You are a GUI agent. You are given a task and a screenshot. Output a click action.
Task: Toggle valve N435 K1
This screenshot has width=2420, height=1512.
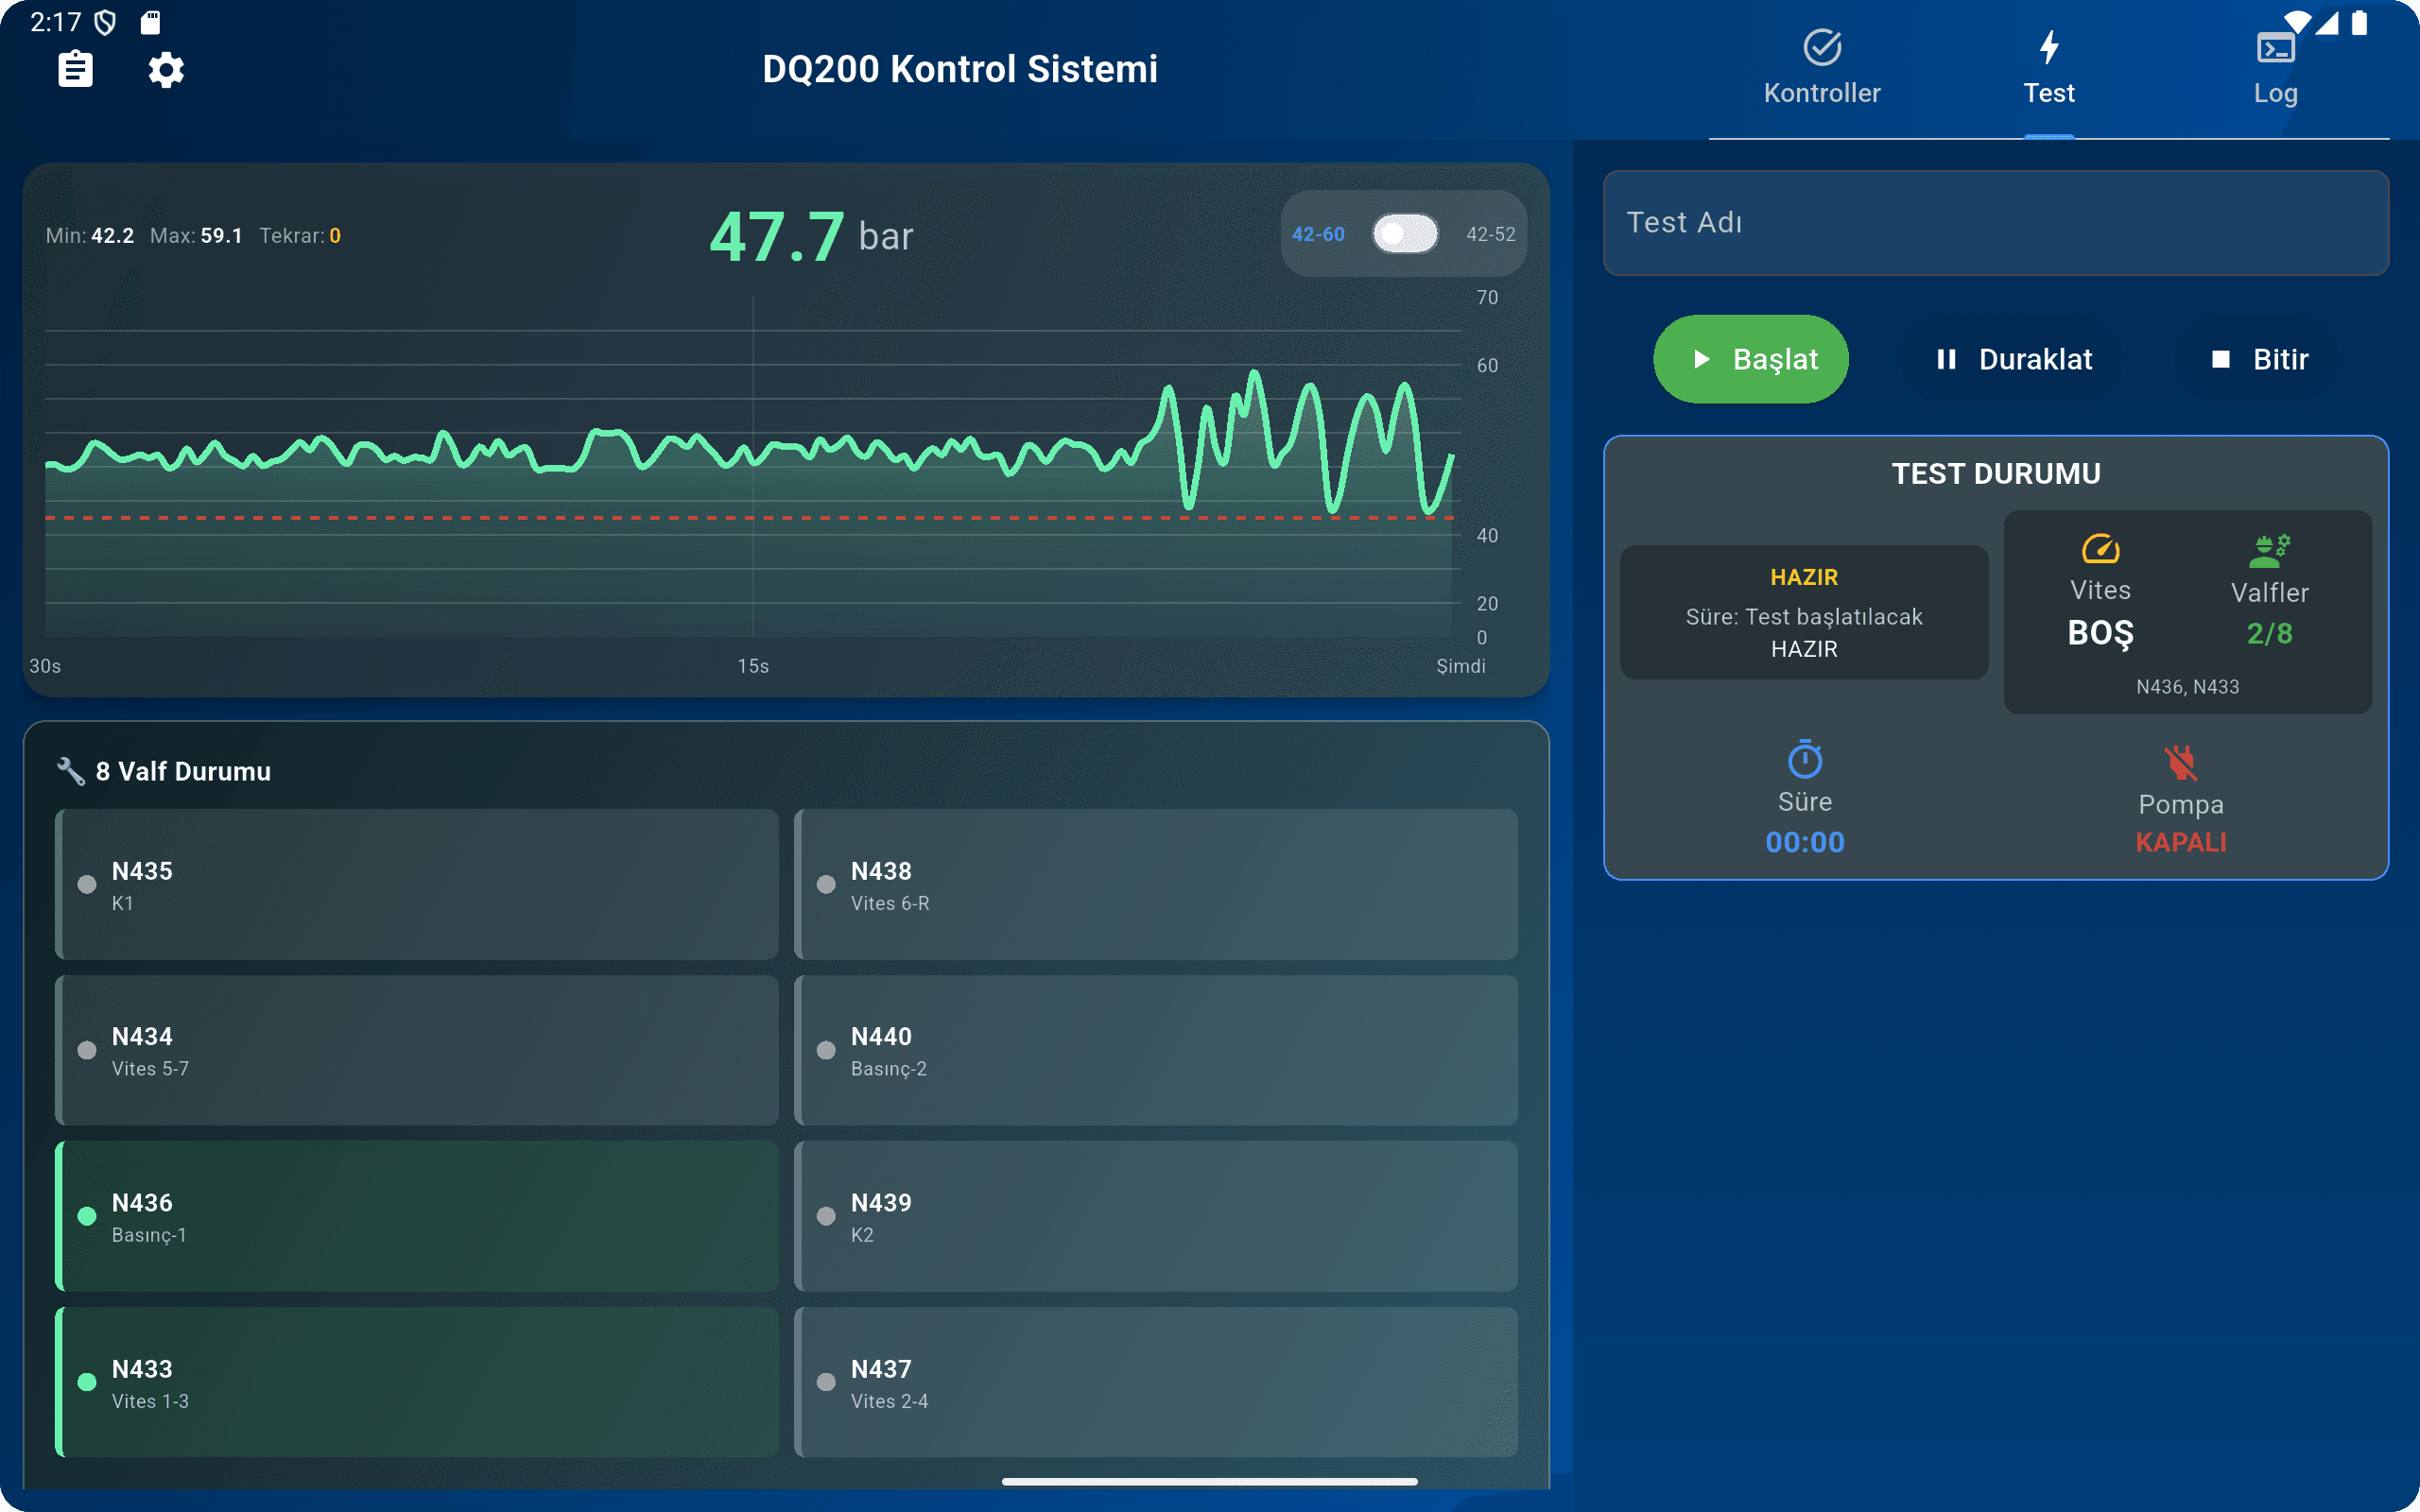[416, 884]
